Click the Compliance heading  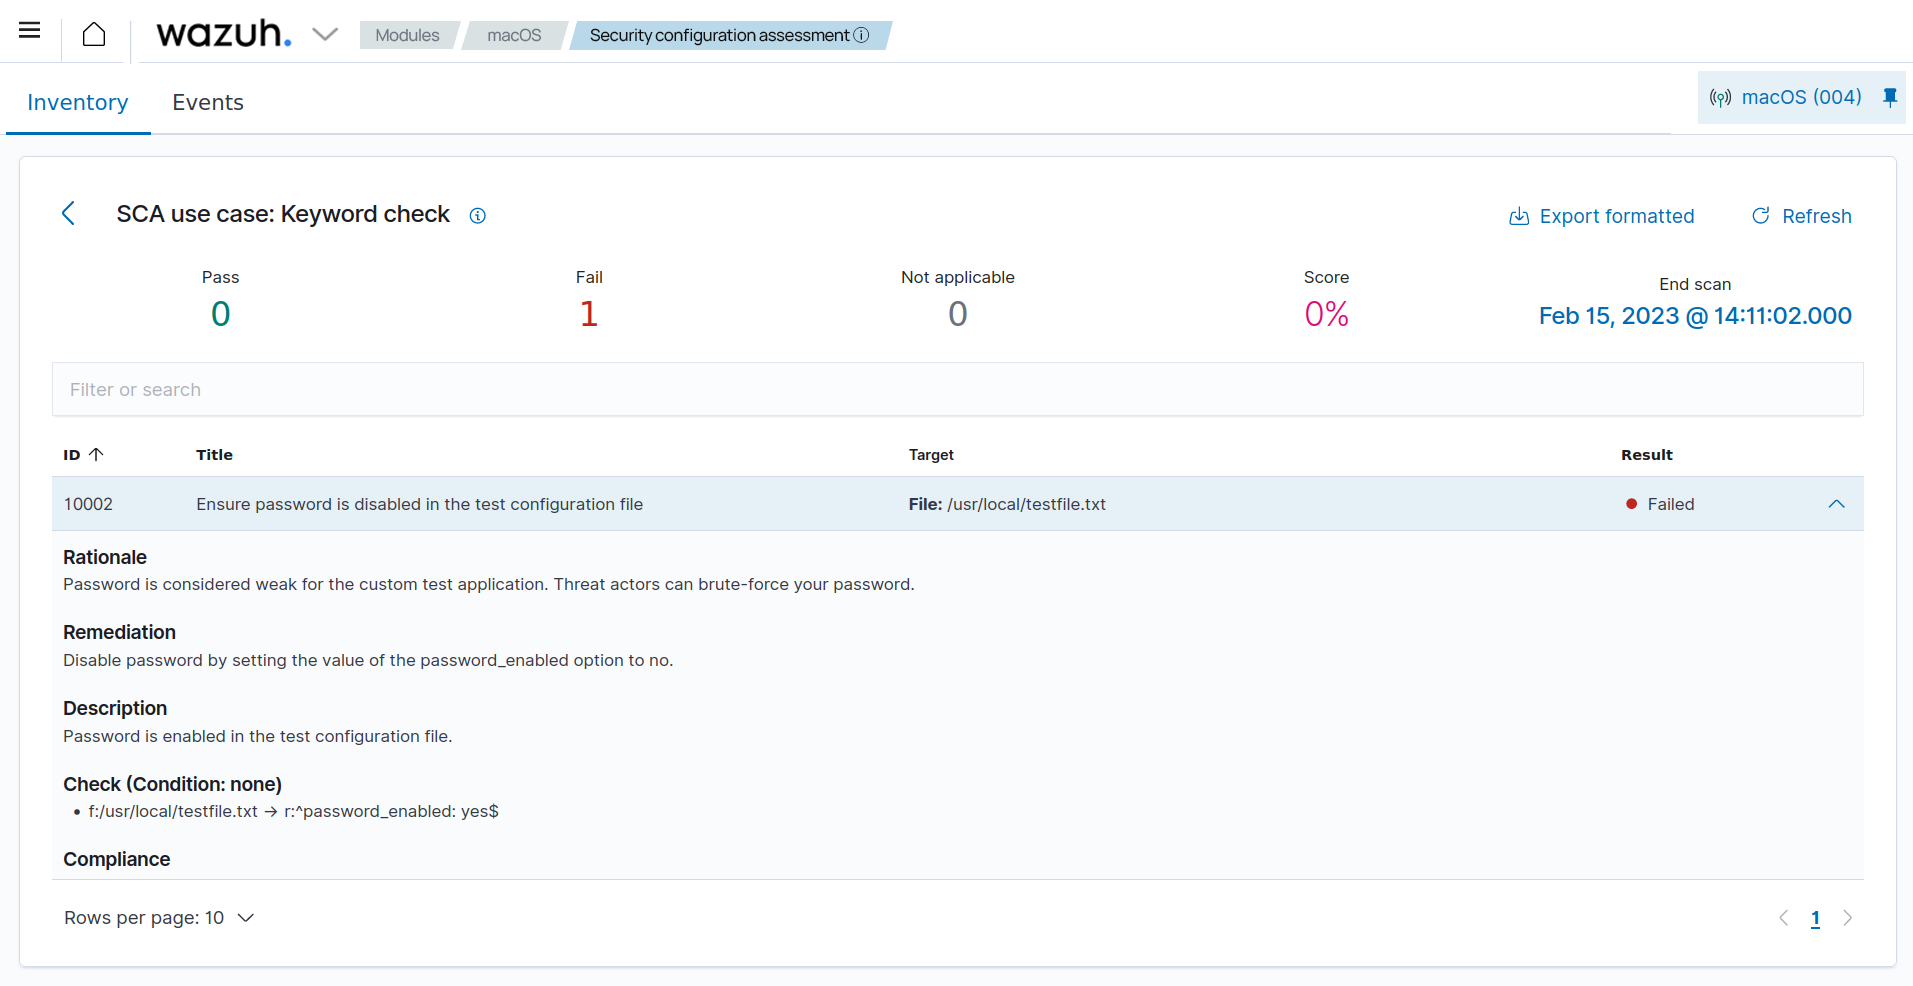(x=116, y=859)
